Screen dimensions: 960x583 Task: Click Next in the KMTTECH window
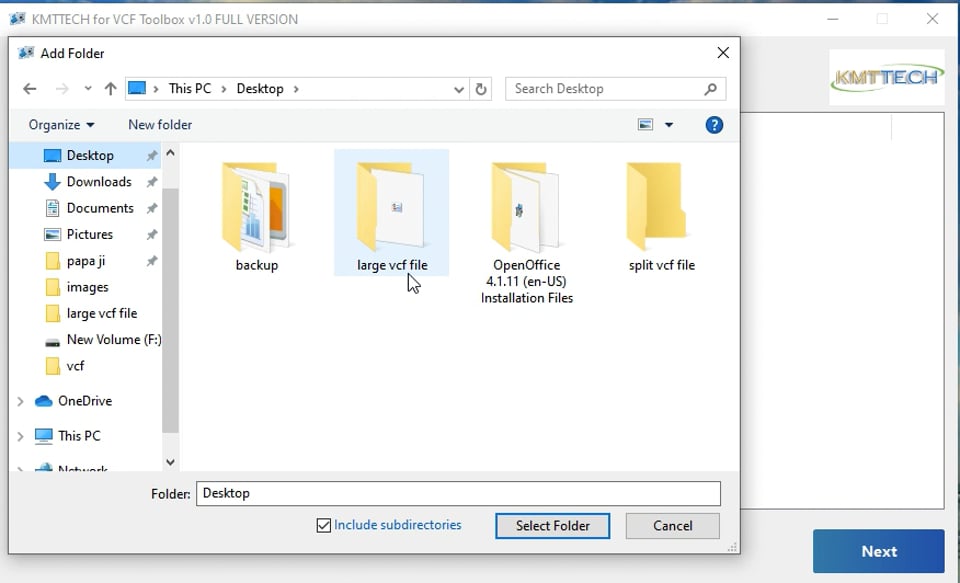879,551
